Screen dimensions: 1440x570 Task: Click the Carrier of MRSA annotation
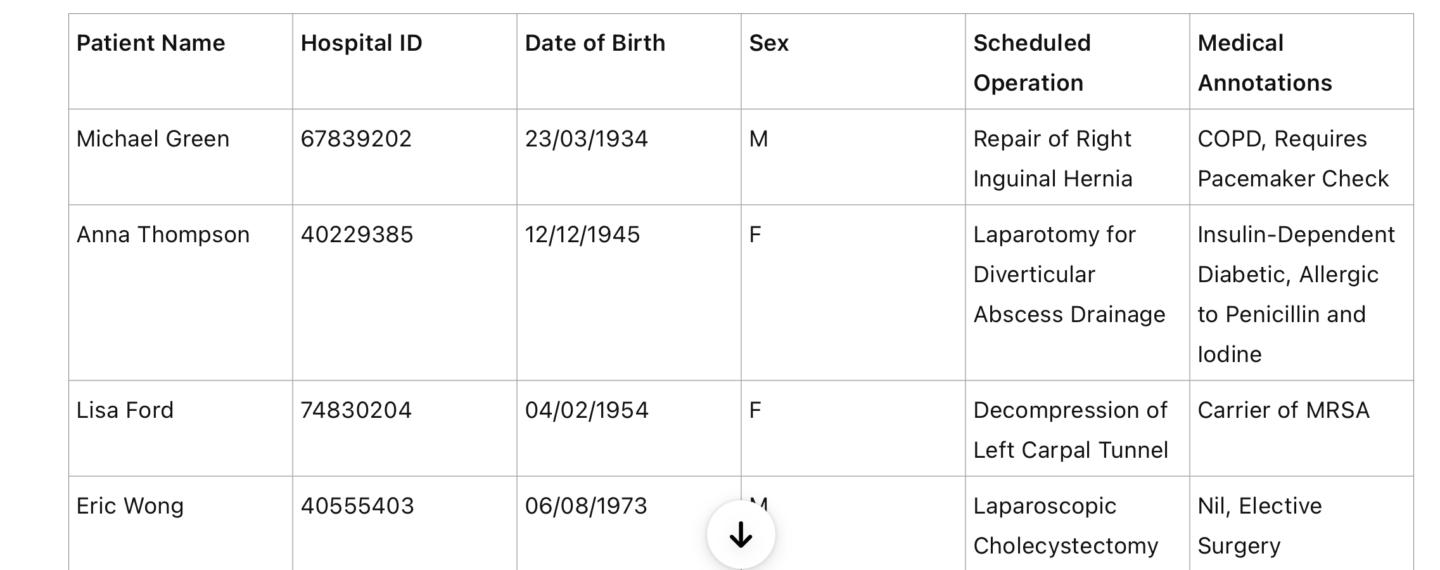click(1283, 411)
